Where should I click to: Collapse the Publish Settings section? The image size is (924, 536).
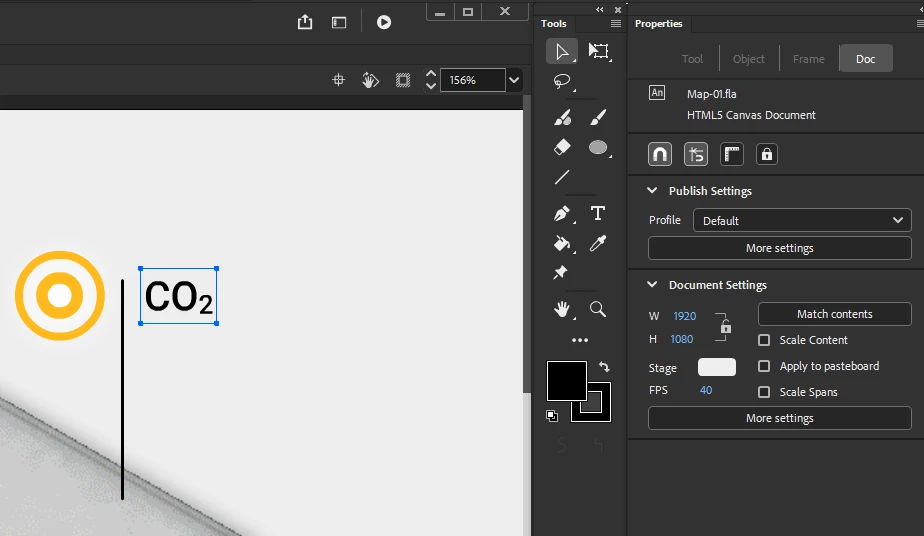652,190
